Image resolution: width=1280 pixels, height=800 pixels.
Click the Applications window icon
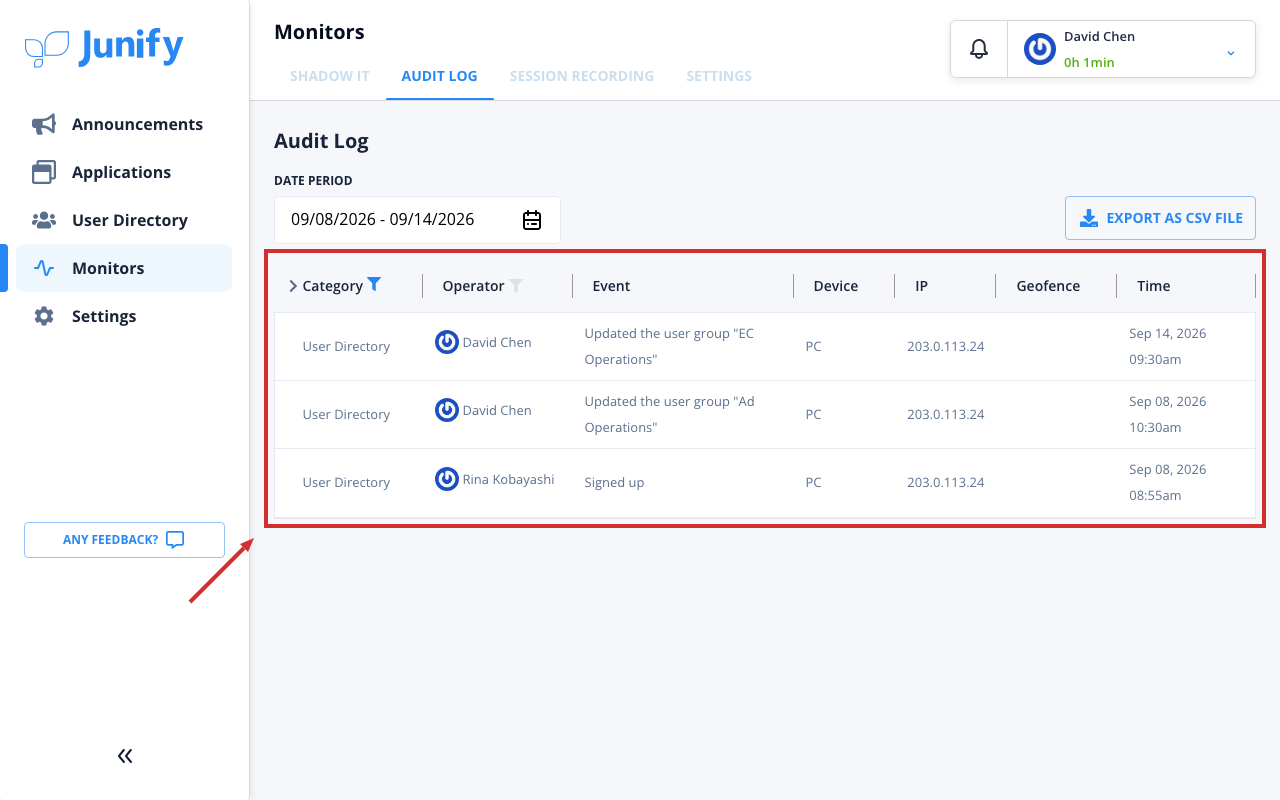44,172
